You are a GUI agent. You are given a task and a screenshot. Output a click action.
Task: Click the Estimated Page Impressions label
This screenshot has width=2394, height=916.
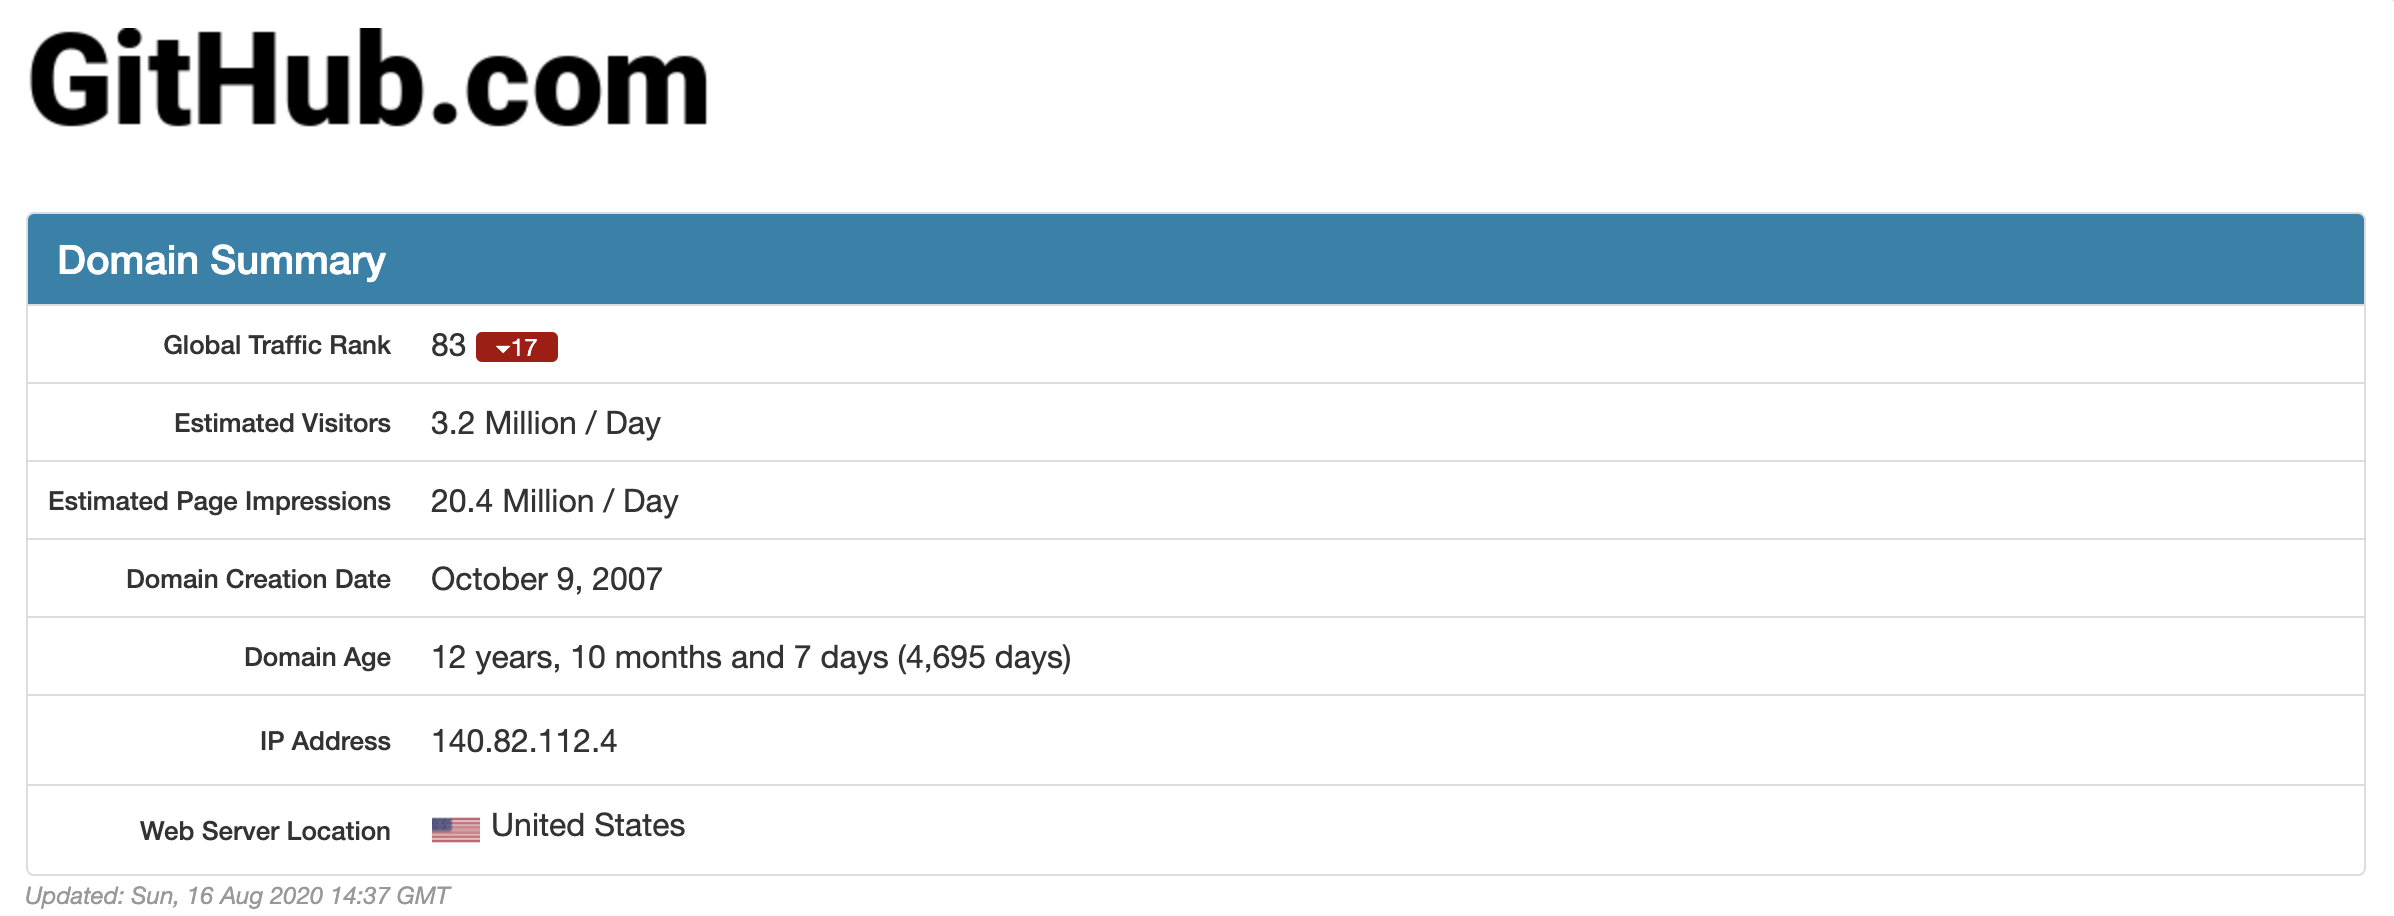[219, 501]
